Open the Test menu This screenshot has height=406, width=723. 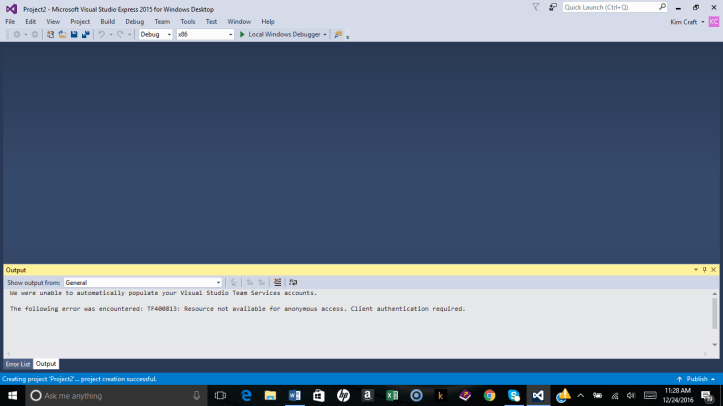[x=211, y=22]
